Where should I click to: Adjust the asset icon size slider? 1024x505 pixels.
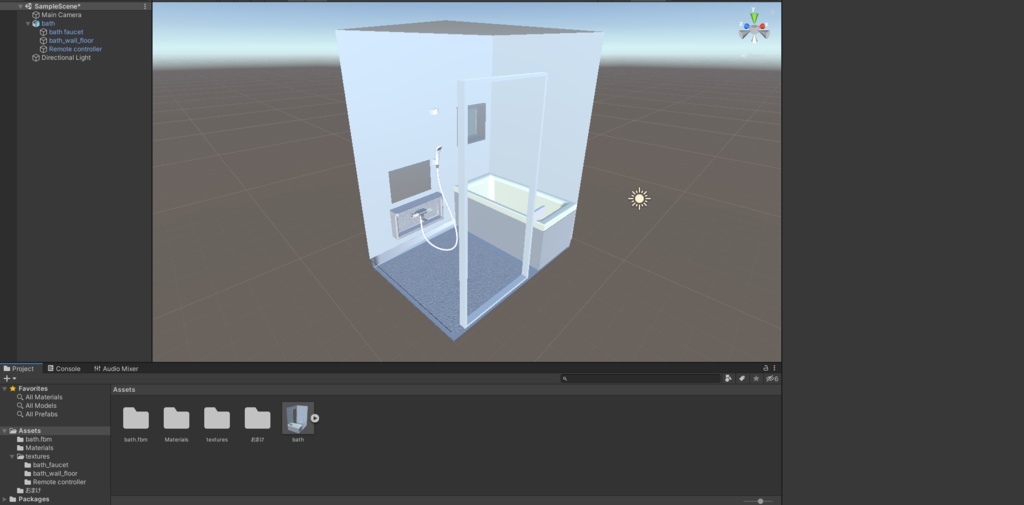click(x=758, y=501)
